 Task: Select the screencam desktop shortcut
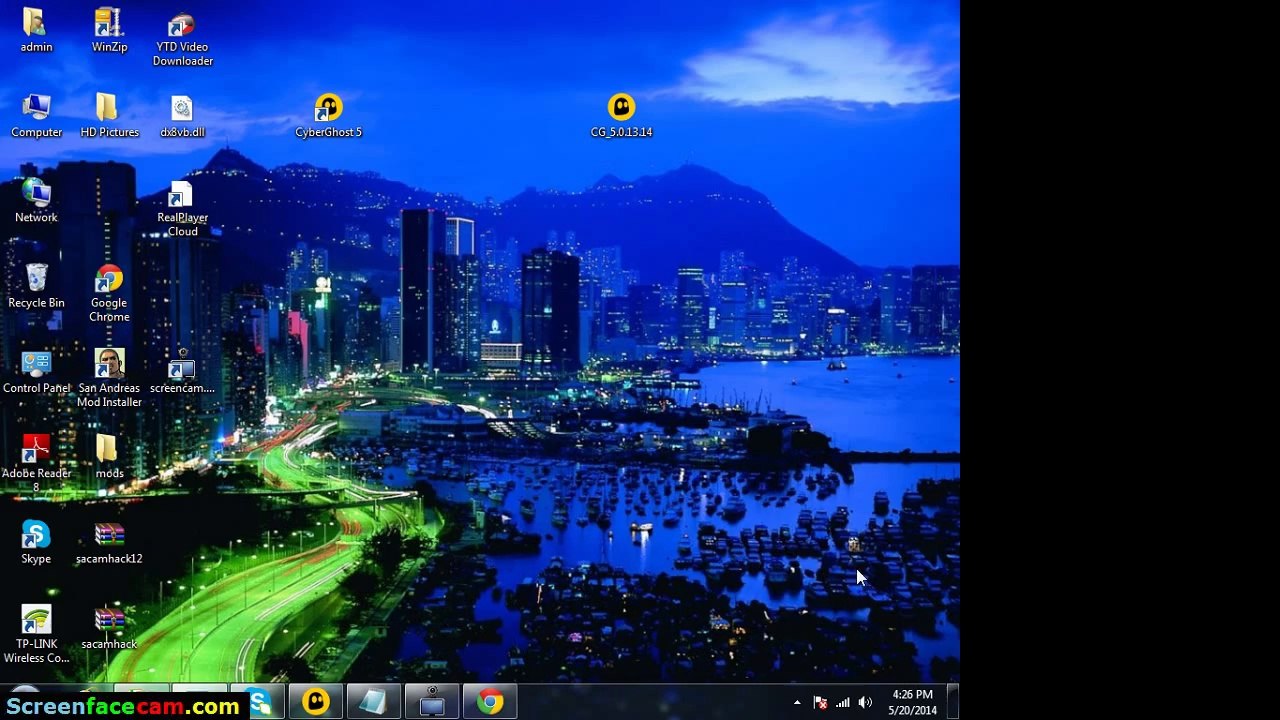point(182,371)
